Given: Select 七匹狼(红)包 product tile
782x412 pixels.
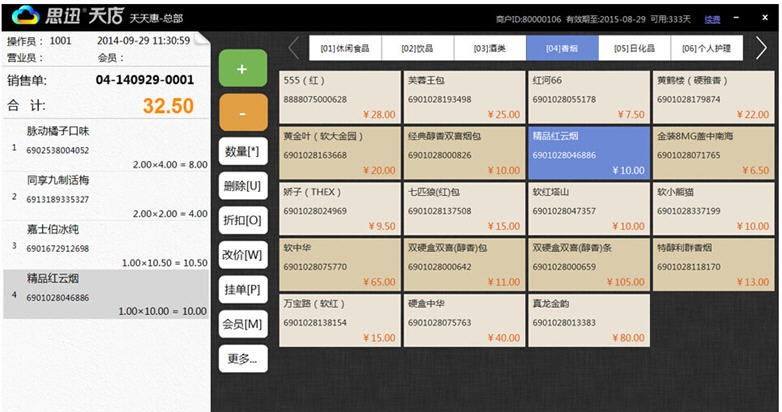Looking at the screenshot, I should tap(464, 209).
